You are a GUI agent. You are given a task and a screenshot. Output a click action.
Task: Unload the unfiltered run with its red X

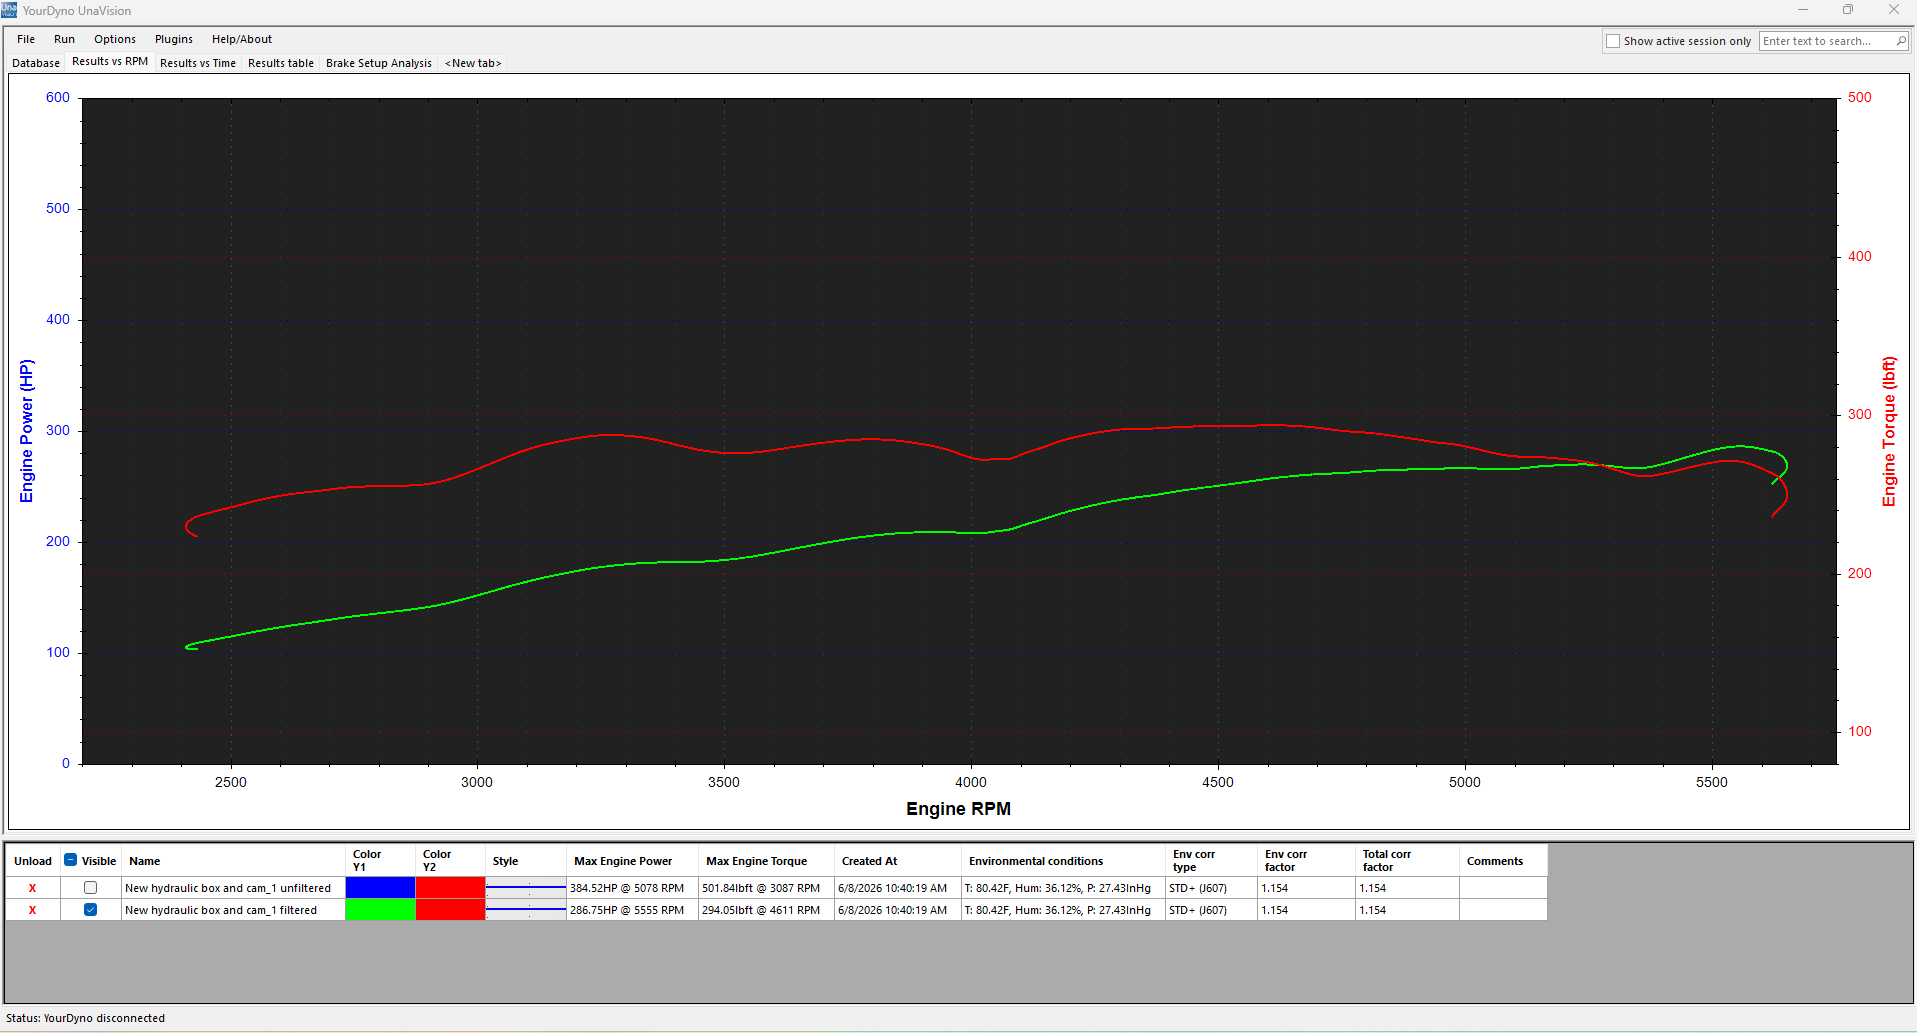pyautogui.click(x=32, y=888)
